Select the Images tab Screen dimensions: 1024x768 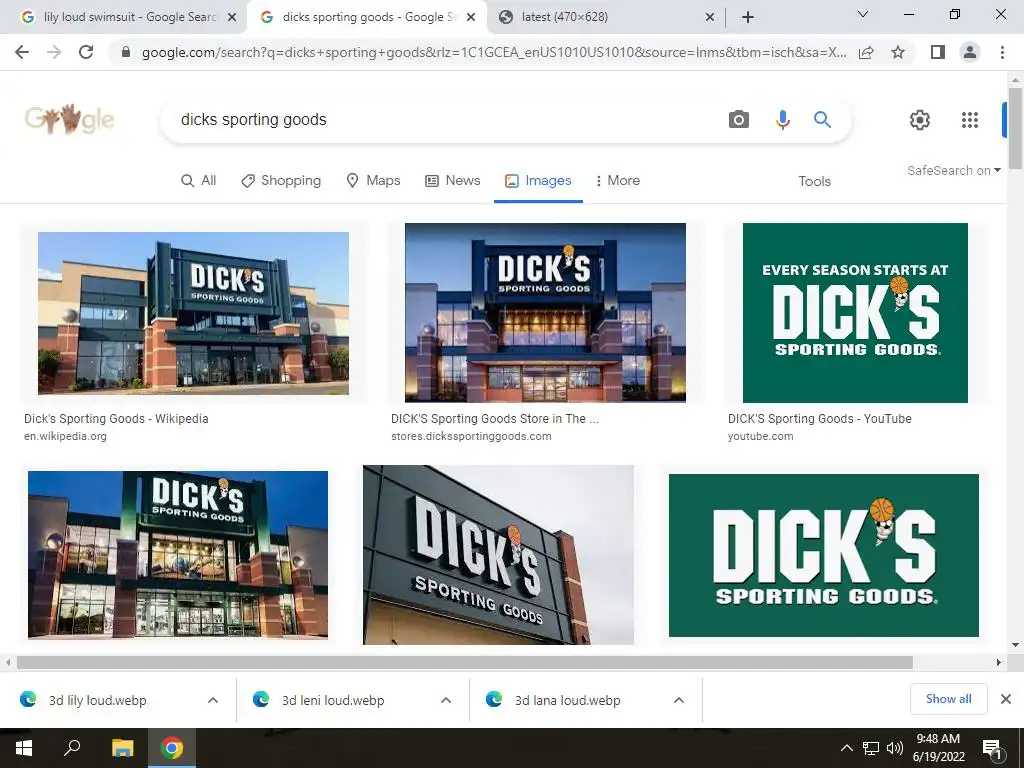tap(538, 181)
